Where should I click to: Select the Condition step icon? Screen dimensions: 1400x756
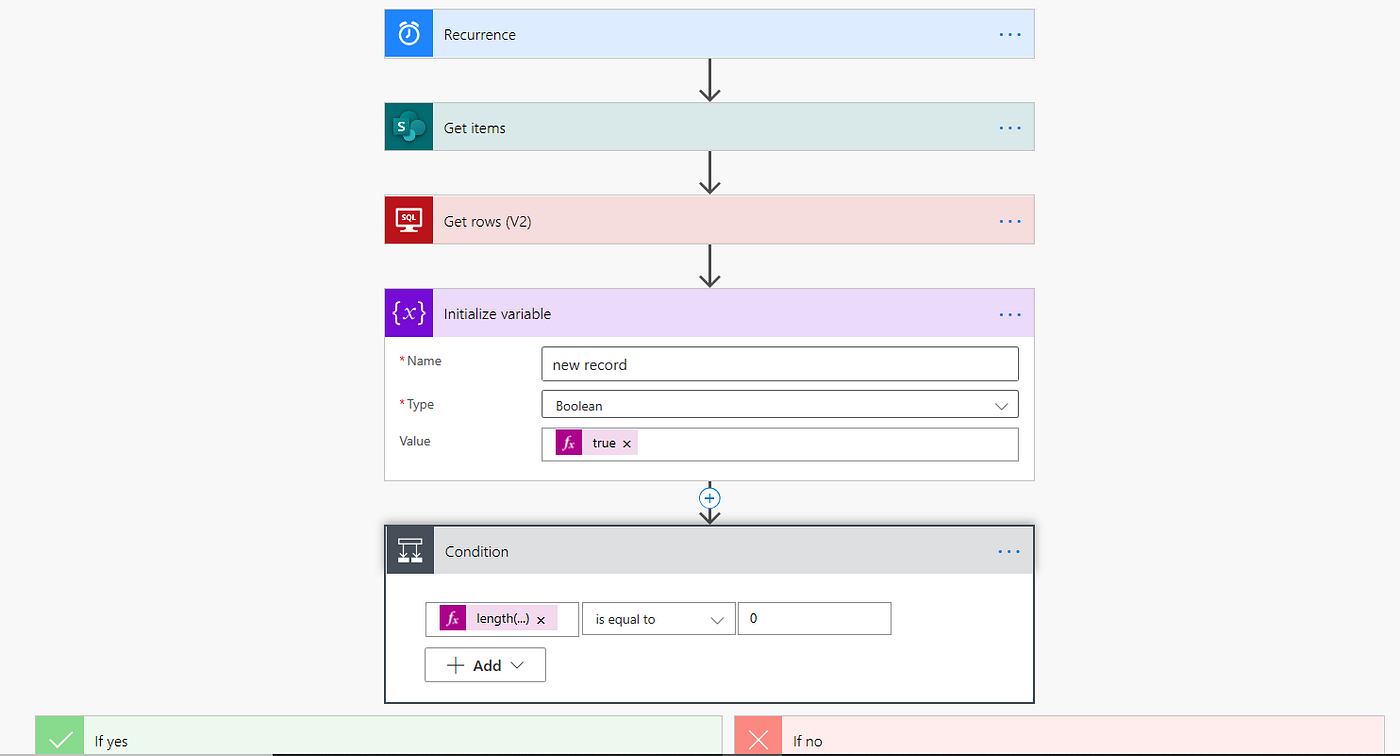point(409,549)
